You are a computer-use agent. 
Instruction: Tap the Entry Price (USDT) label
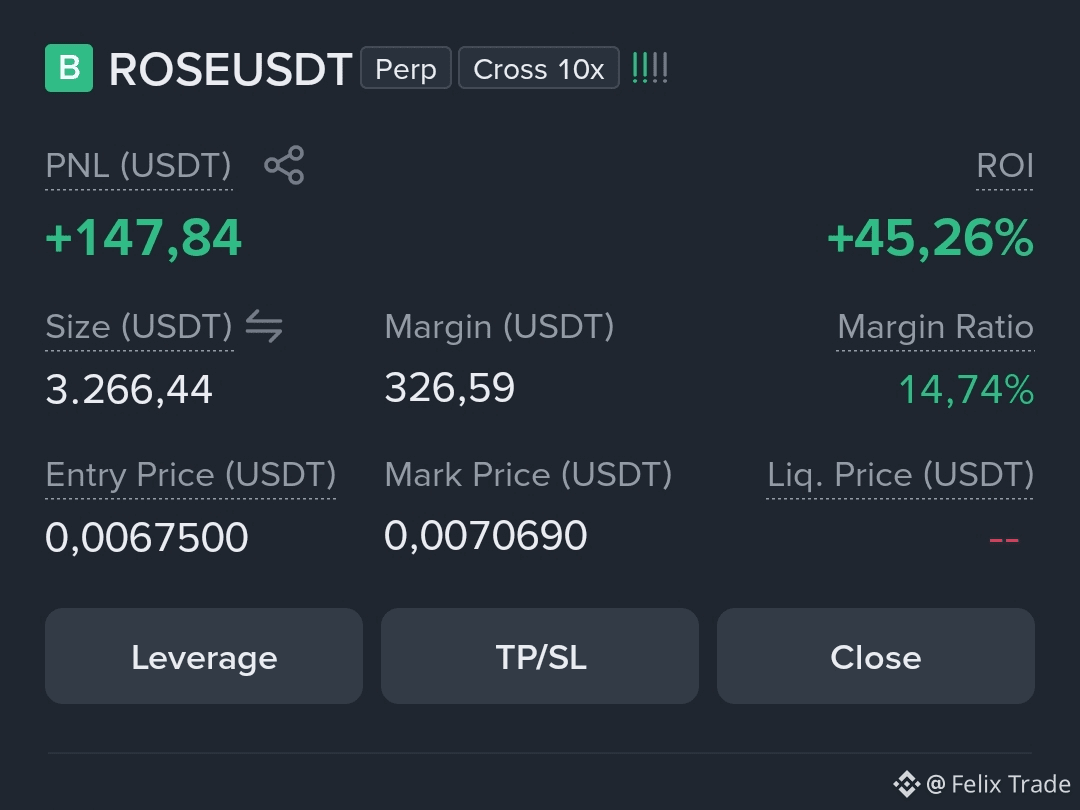(191, 475)
